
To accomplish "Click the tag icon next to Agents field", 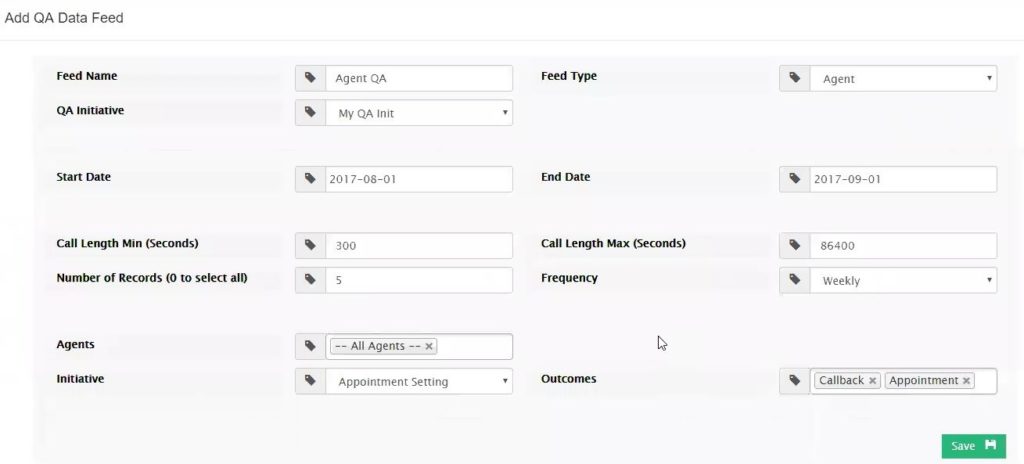I will coord(310,346).
